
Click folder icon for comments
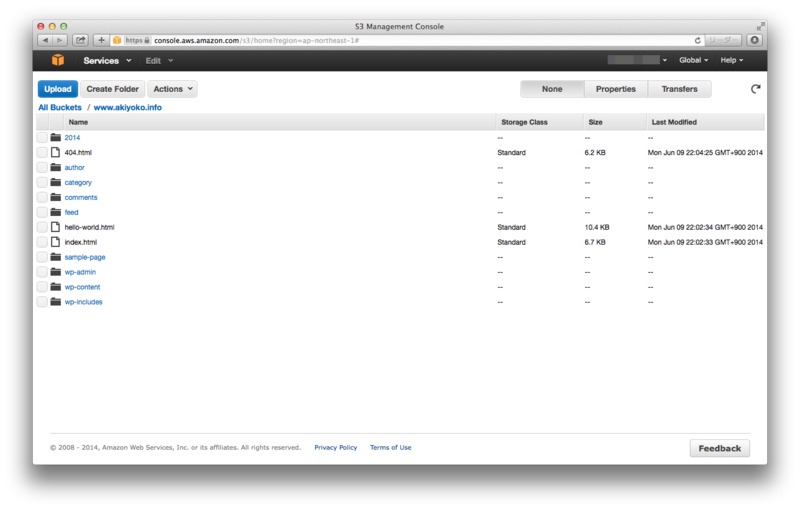[56, 197]
